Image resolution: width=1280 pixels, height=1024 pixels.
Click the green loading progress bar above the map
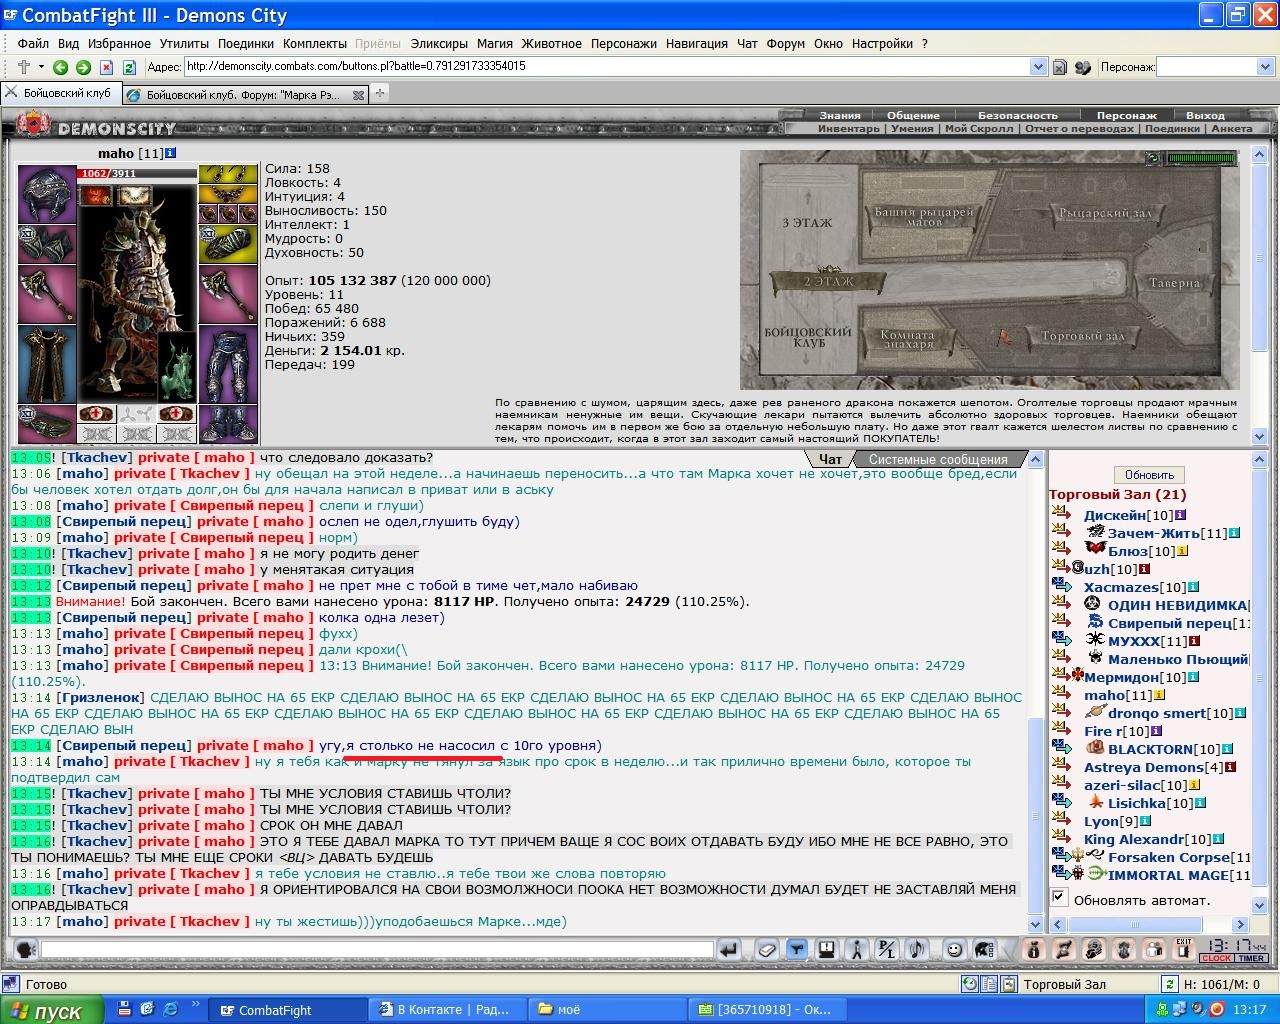point(1201,158)
